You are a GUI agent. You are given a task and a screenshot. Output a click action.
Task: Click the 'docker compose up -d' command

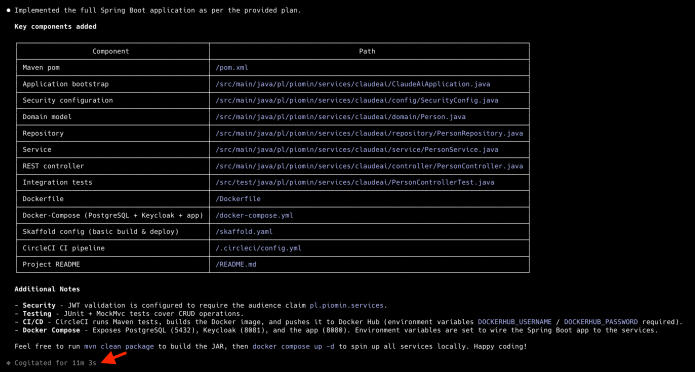click(x=293, y=346)
